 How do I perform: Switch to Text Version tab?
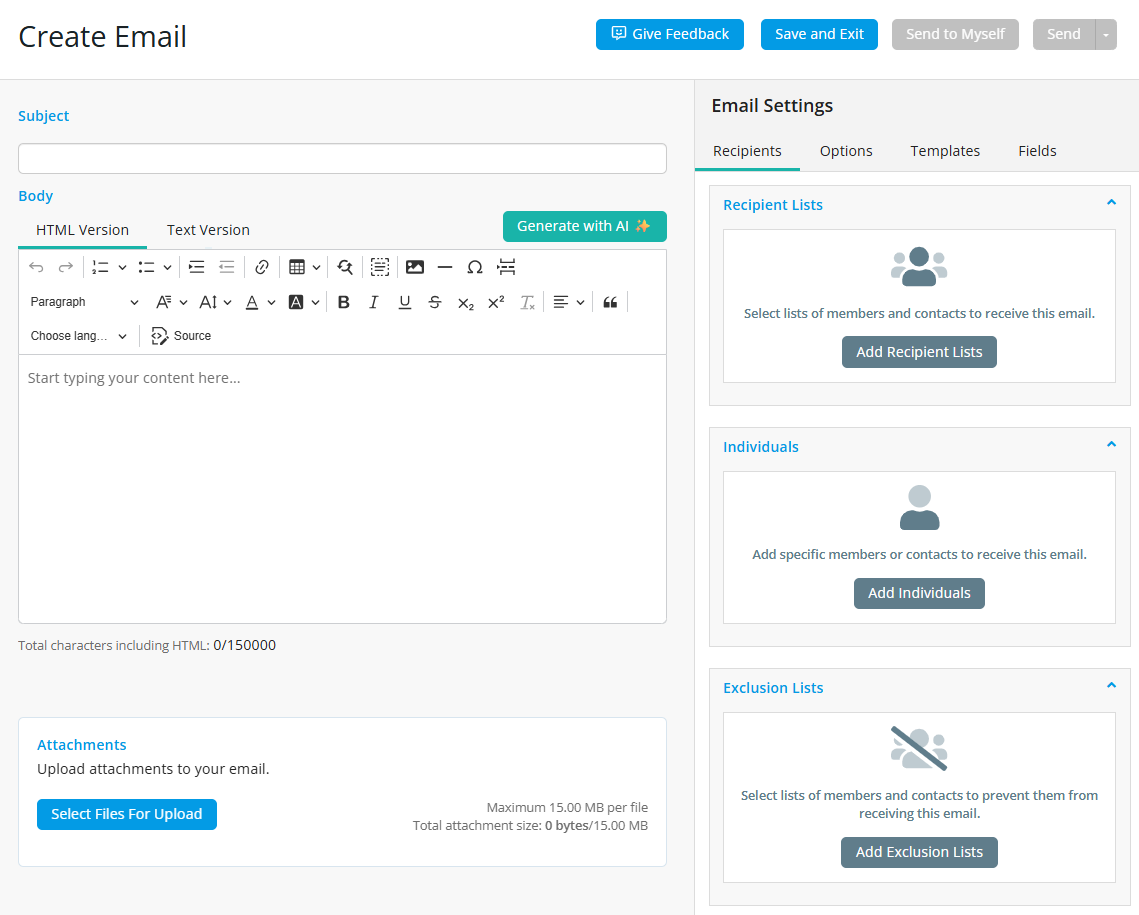pos(208,230)
